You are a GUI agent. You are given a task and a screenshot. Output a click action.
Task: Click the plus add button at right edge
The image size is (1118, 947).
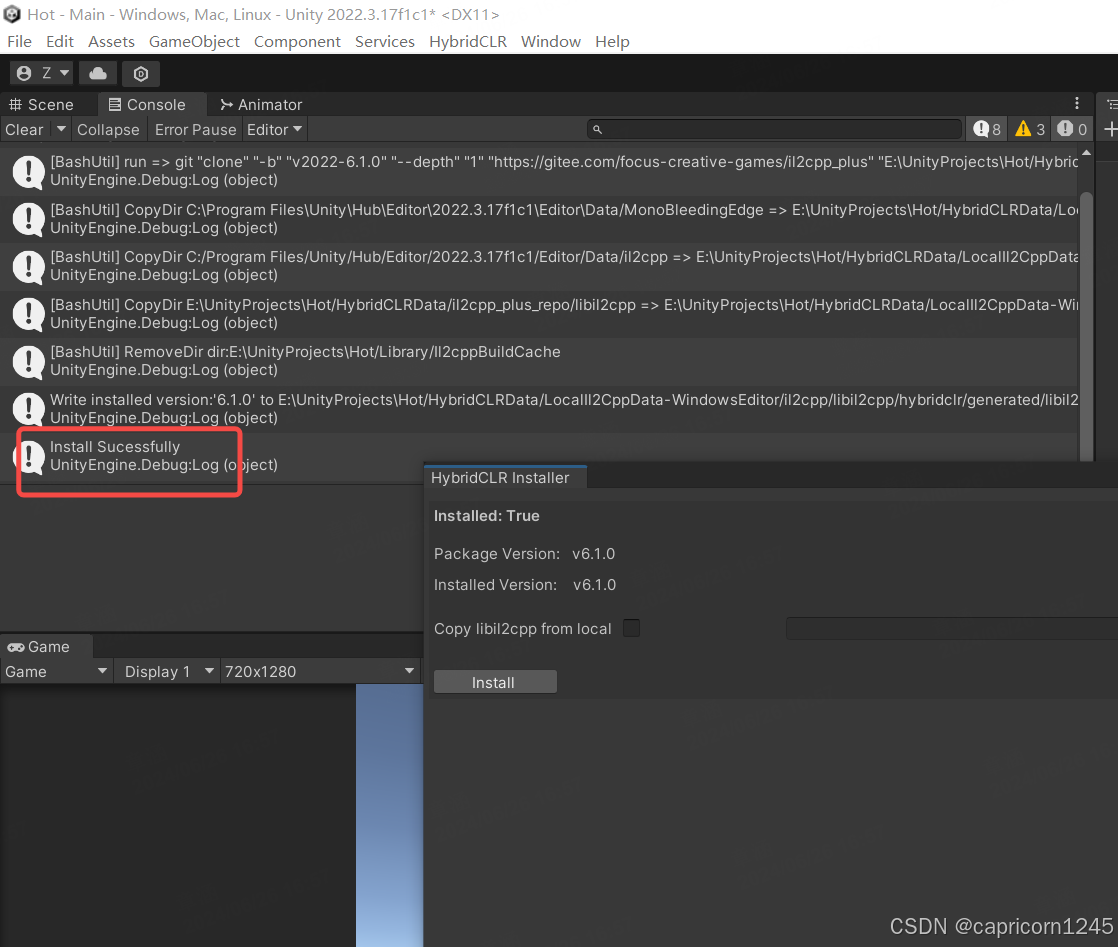coord(1110,129)
